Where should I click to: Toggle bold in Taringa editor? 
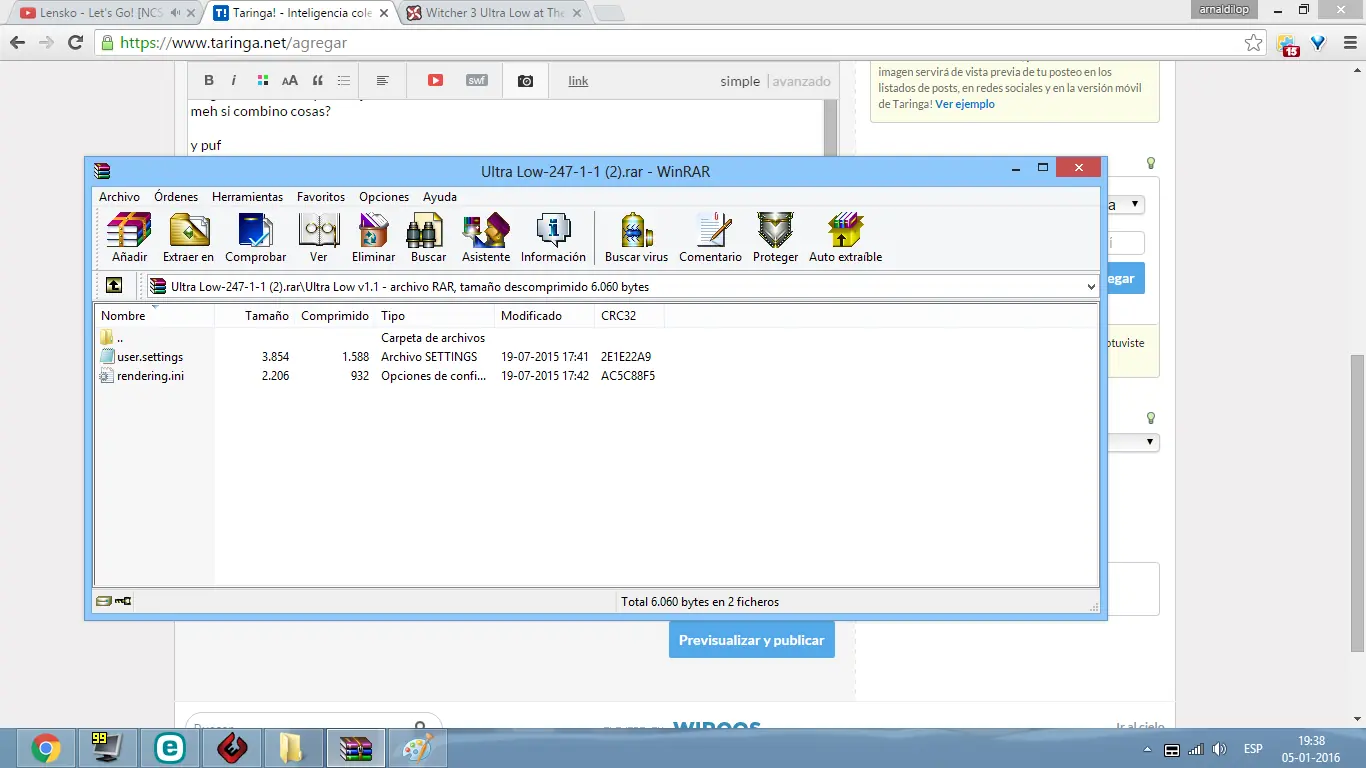(x=209, y=80)
